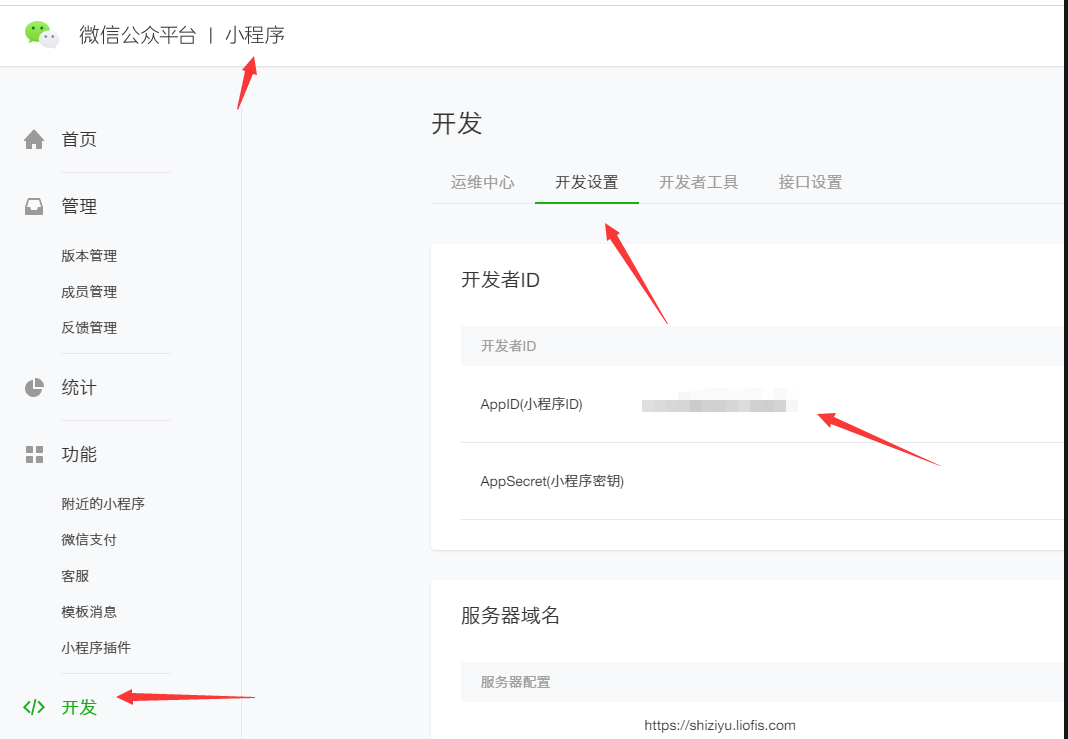The height and width of the screenshot is (739, 1068).
Task: Open 微信支付 under 功能
Action: pyautogui.click(x=89, y=540)
